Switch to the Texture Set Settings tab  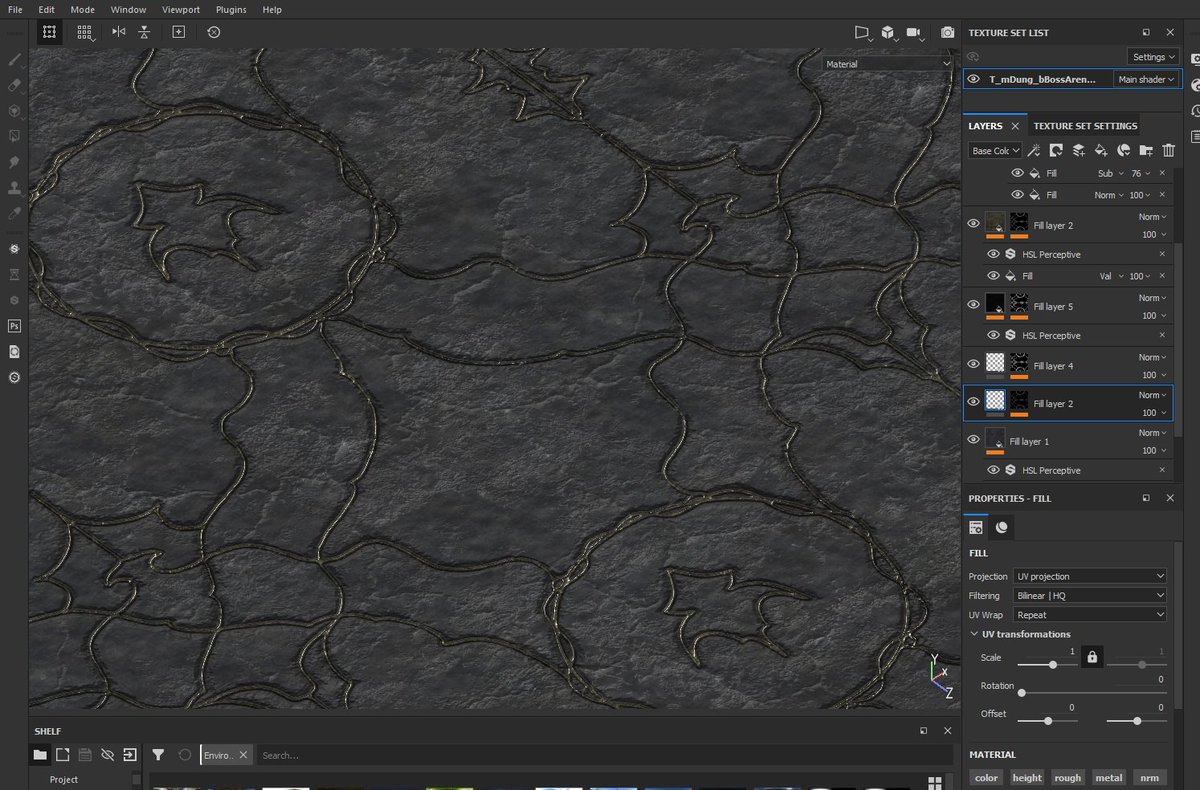(1085, 126)
